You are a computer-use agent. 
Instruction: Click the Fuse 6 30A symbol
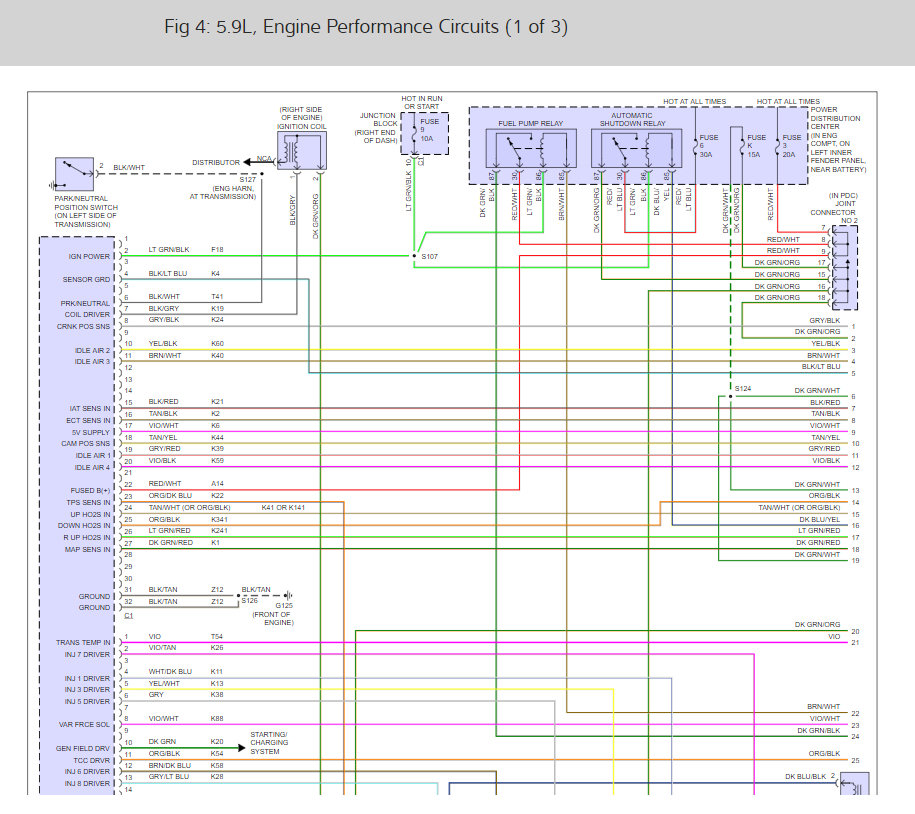coord(696,146)
